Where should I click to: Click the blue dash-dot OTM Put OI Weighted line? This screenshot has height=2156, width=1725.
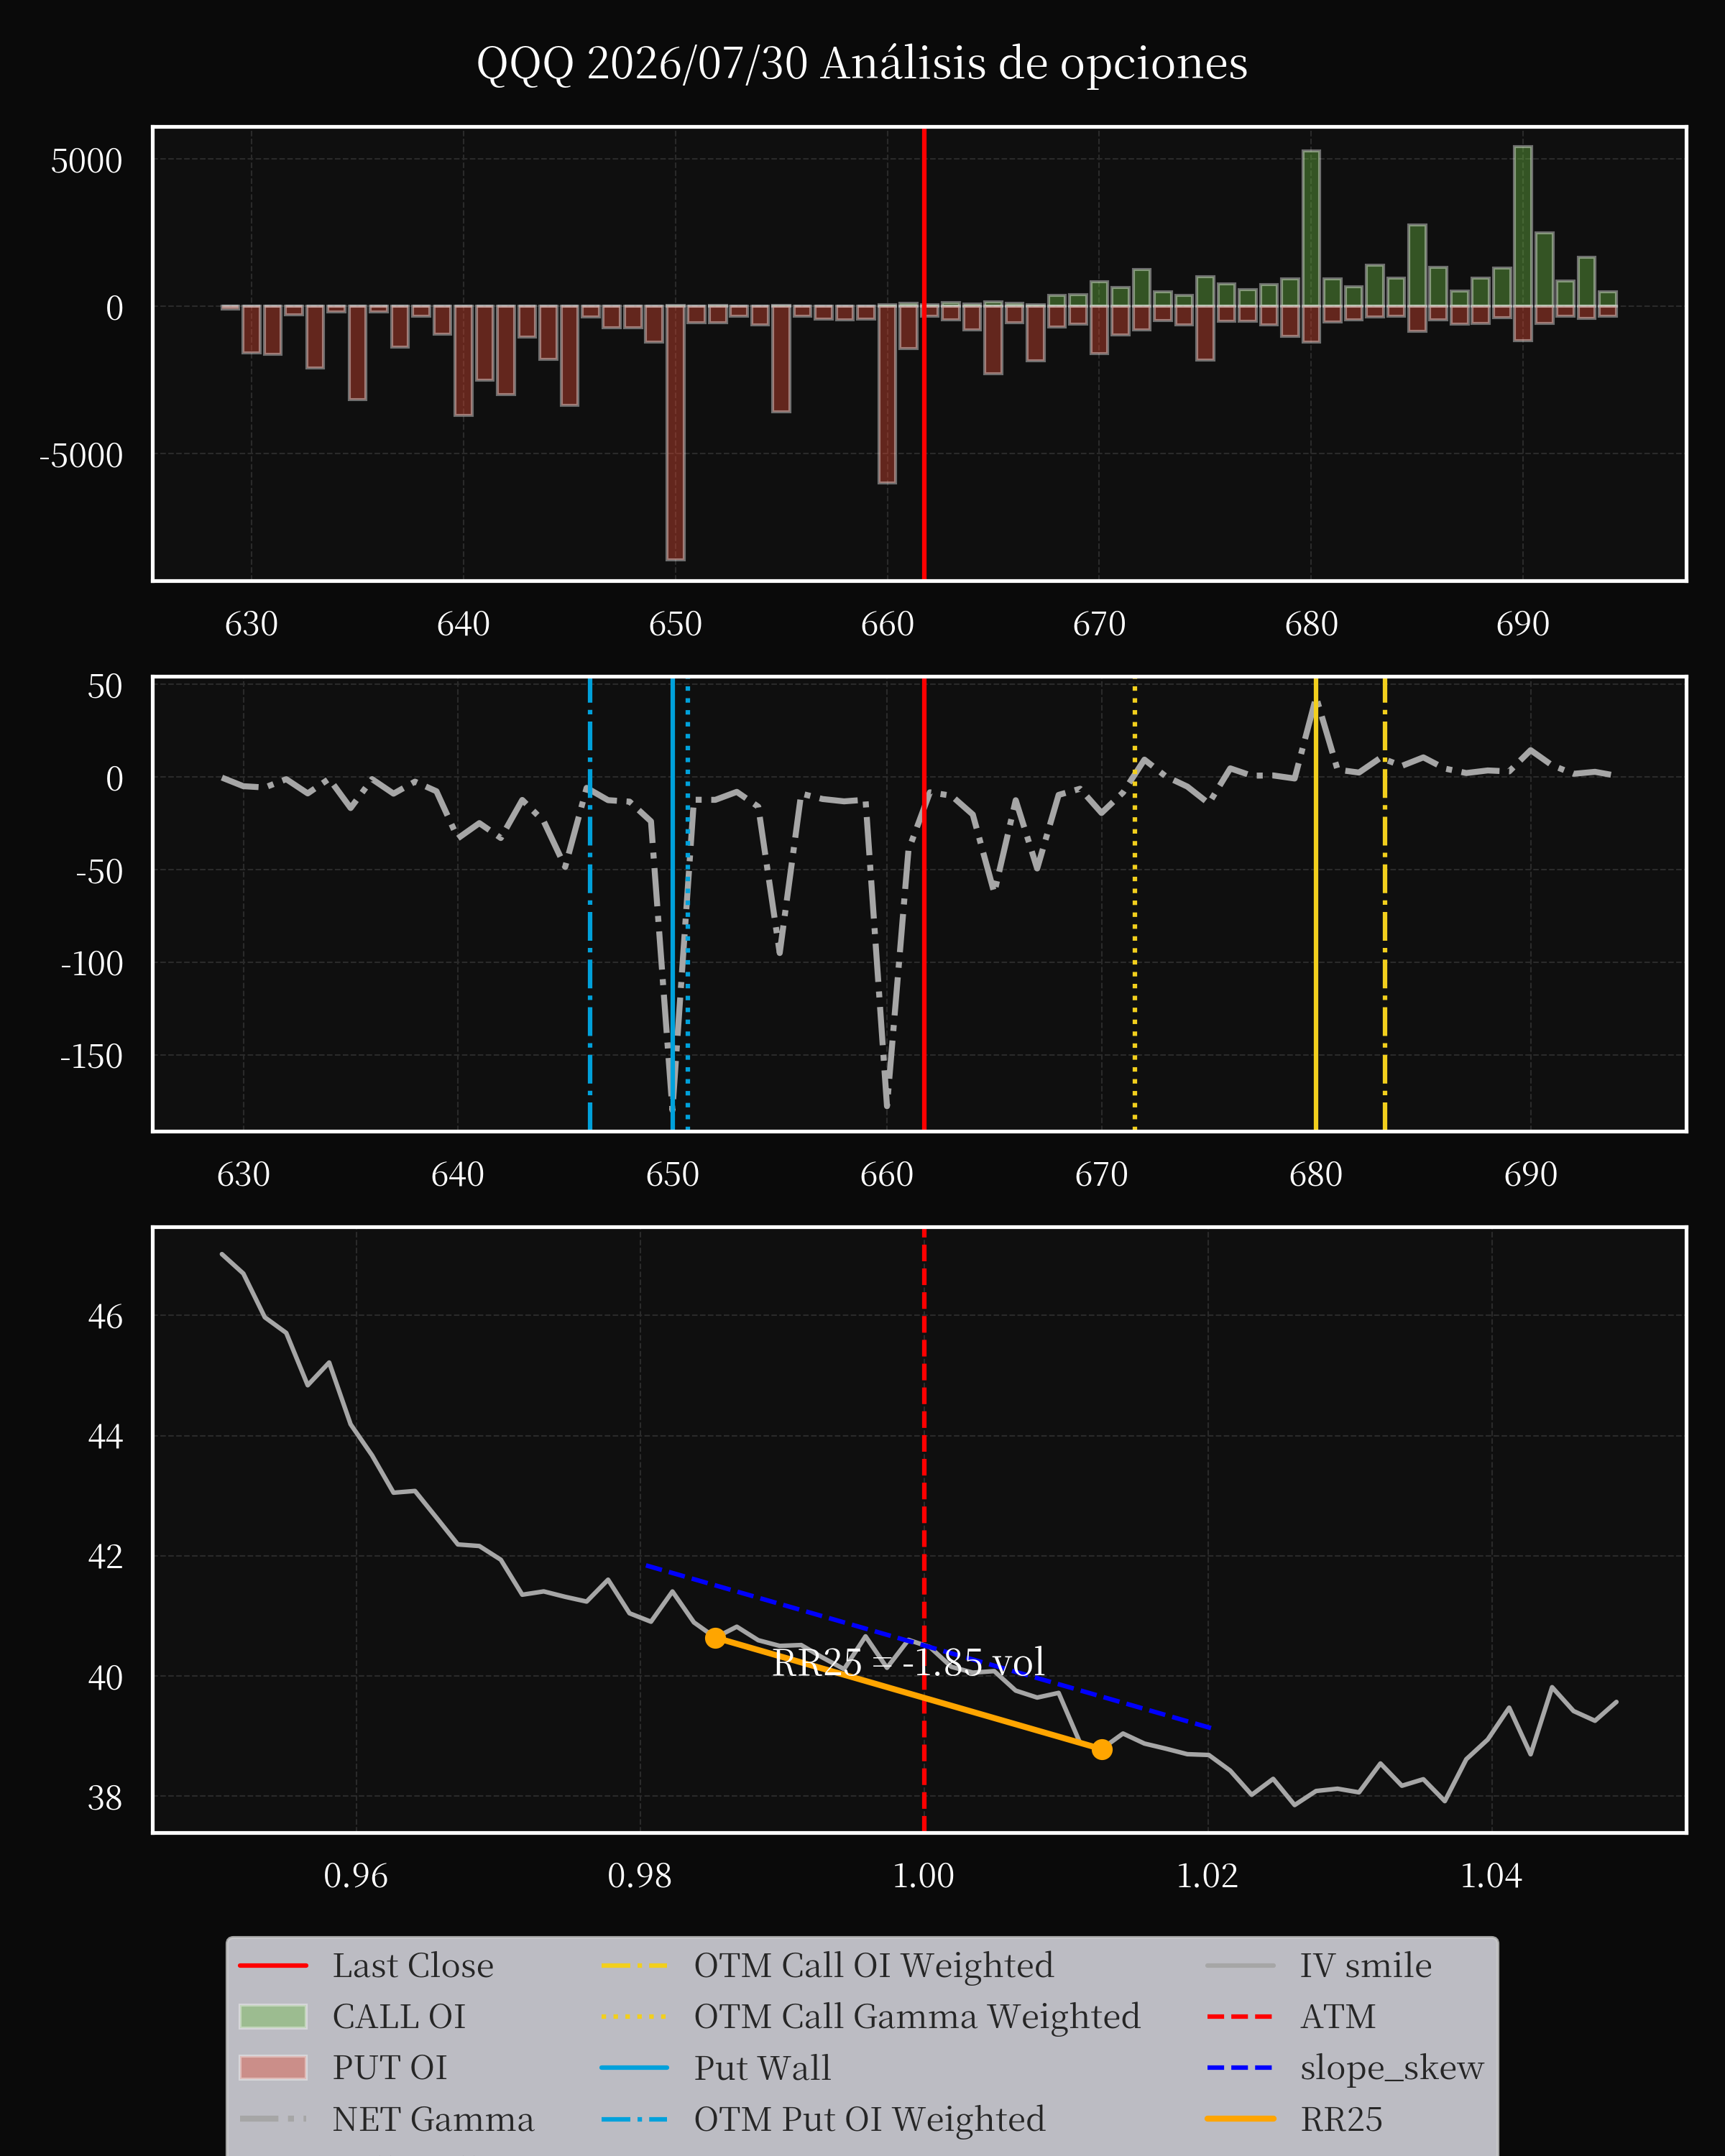(x=590, y=903)
